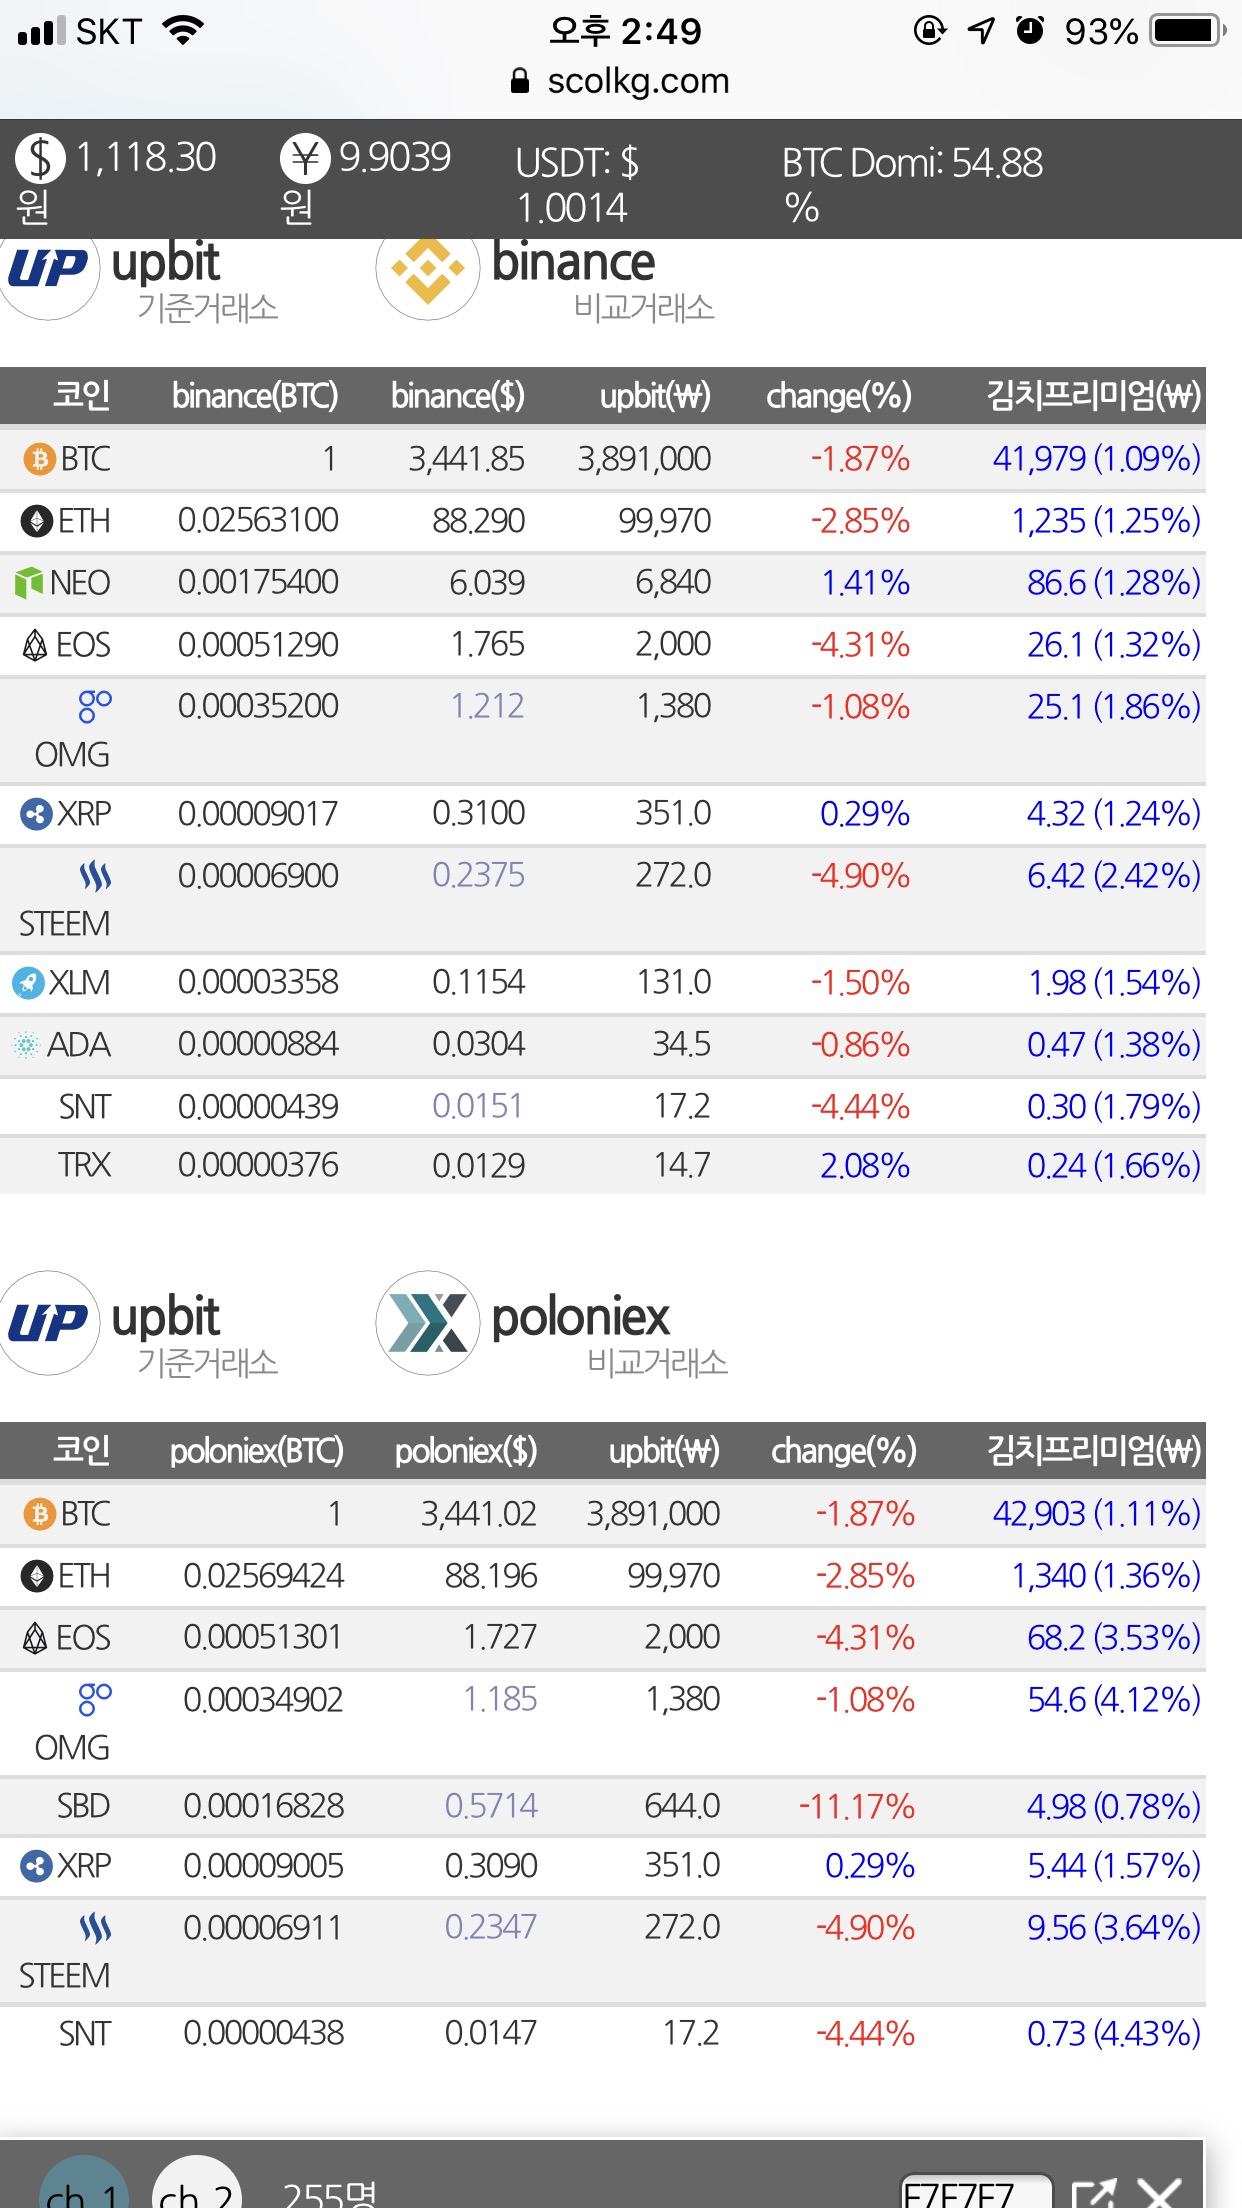1242x2208 pixels.
Task: Click the SBD row in the Poloniex table
Action: coord(600,1806)
